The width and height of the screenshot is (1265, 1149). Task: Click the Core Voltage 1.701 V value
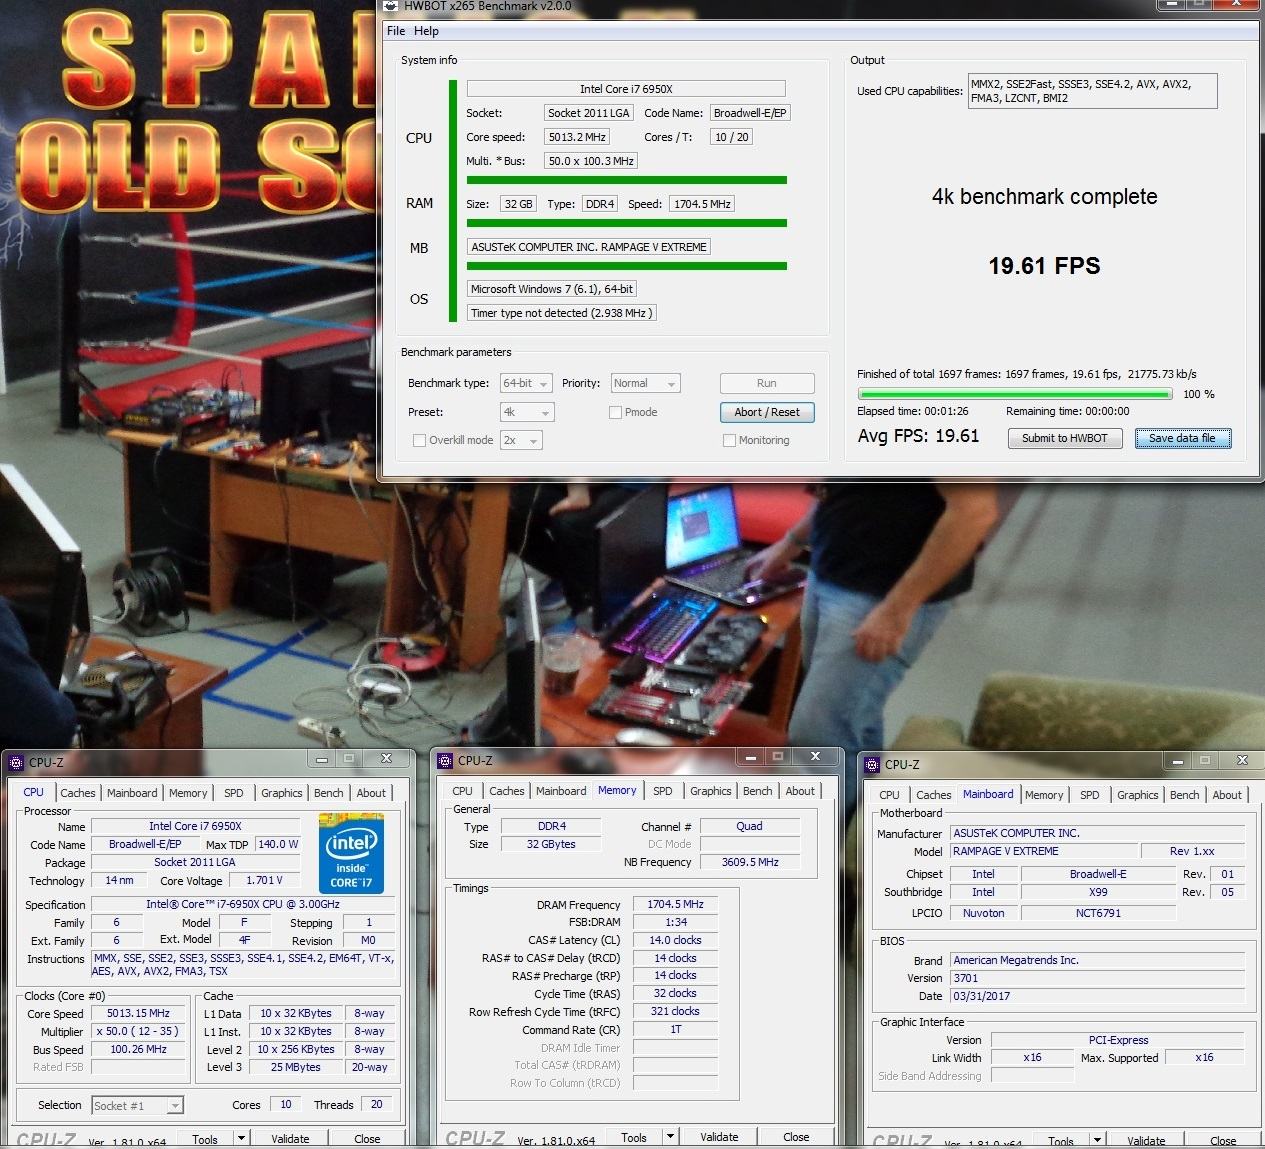pos(264,880)
